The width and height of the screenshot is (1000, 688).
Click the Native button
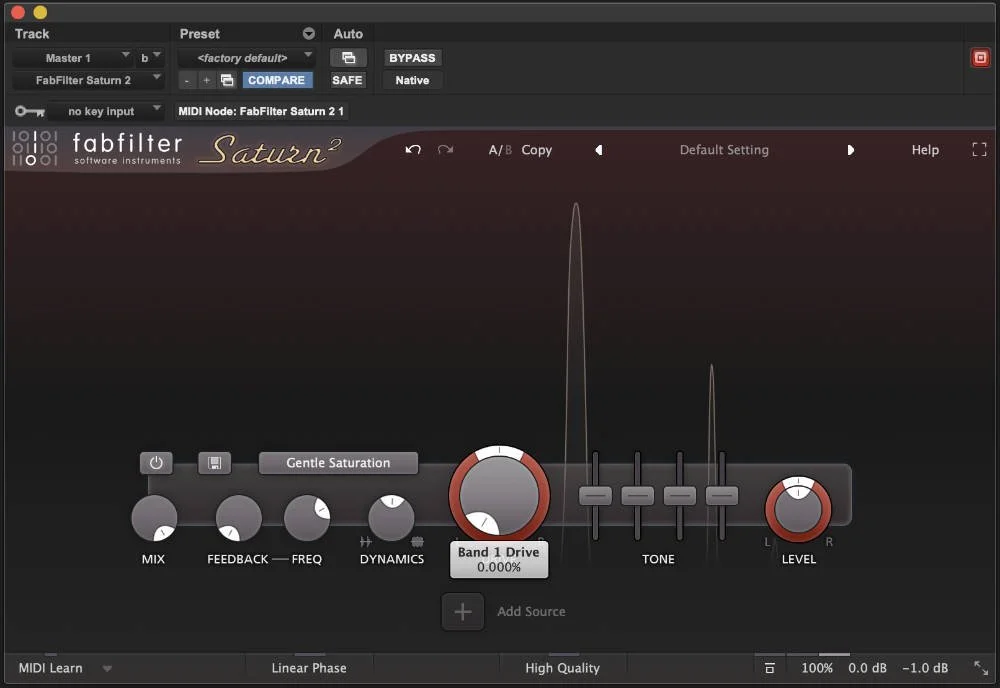pyautogui.click(x=412, y=80)
